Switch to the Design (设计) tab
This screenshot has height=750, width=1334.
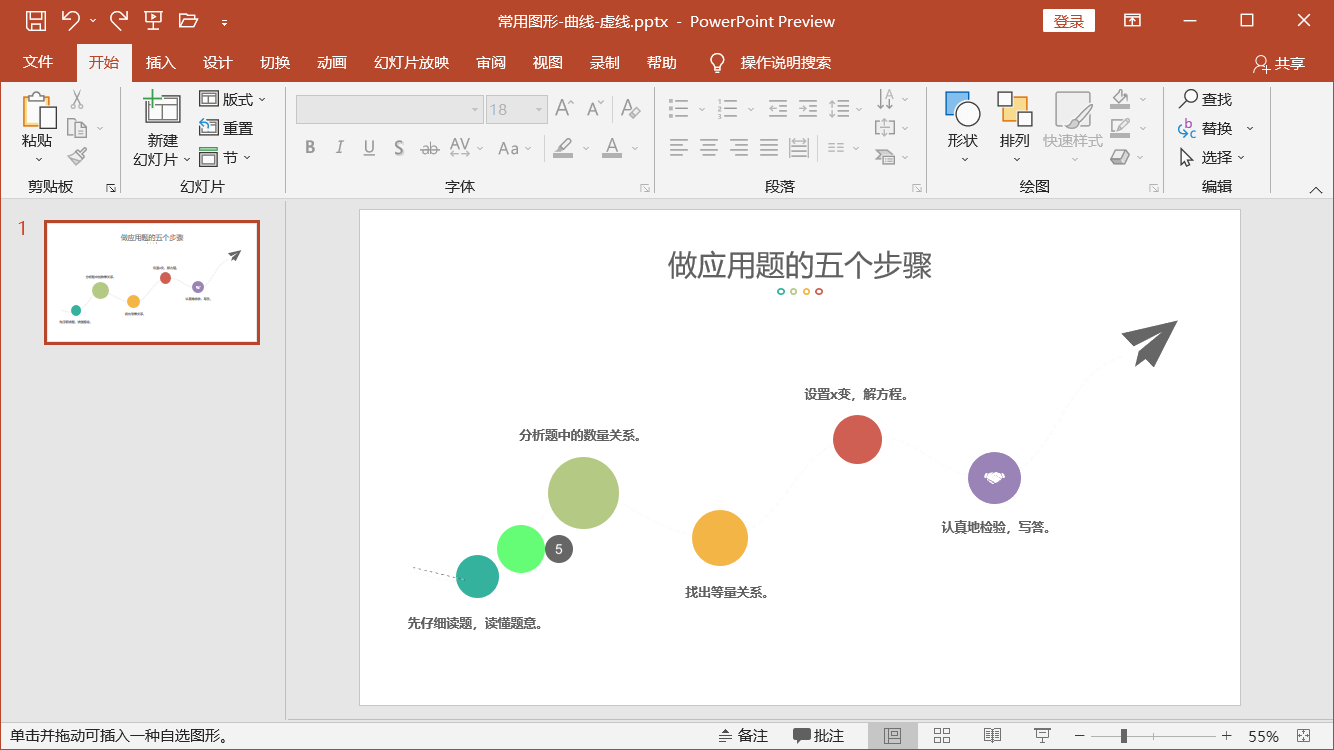point(217,62)
